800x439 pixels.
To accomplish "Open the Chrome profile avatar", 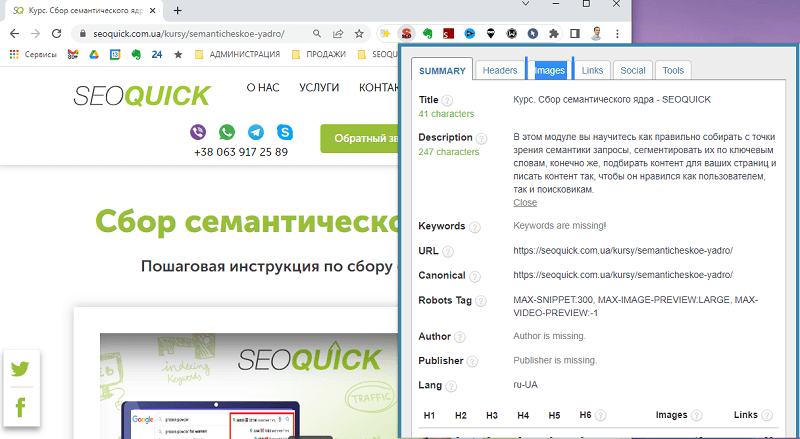I will click(596, 34).
